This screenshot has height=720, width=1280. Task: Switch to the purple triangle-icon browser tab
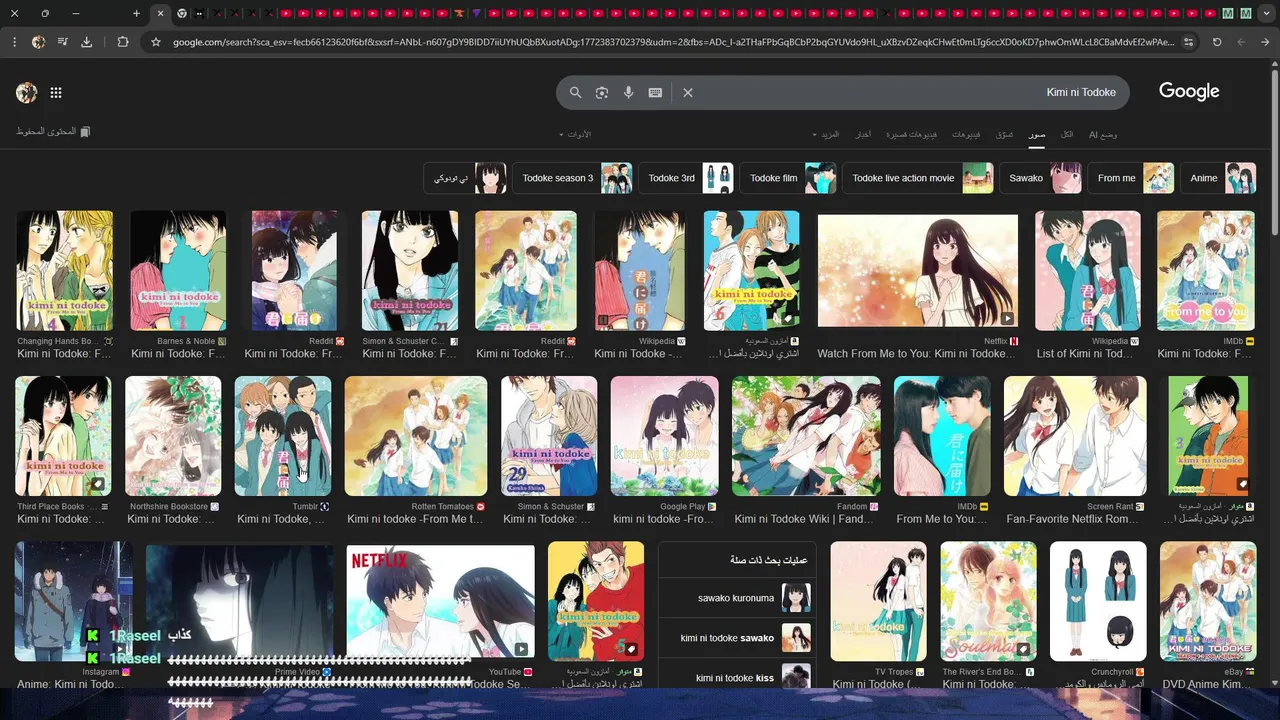tap(477, 13)
